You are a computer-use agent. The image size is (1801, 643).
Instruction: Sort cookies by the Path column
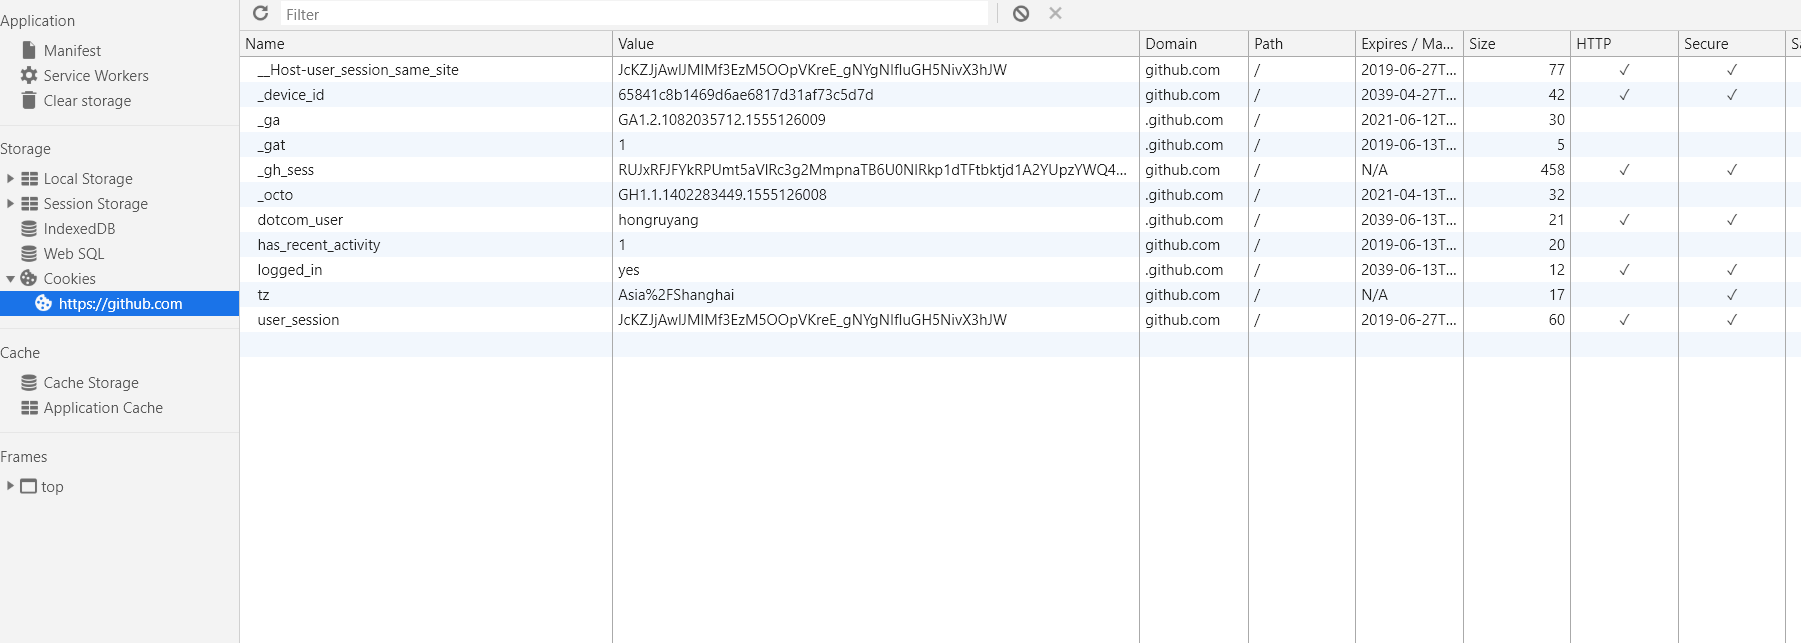pos(1302,44)
